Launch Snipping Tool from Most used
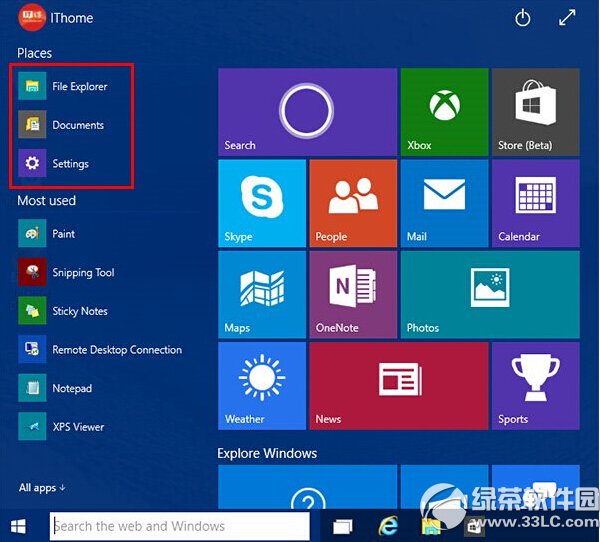 (x=82, y=273)
